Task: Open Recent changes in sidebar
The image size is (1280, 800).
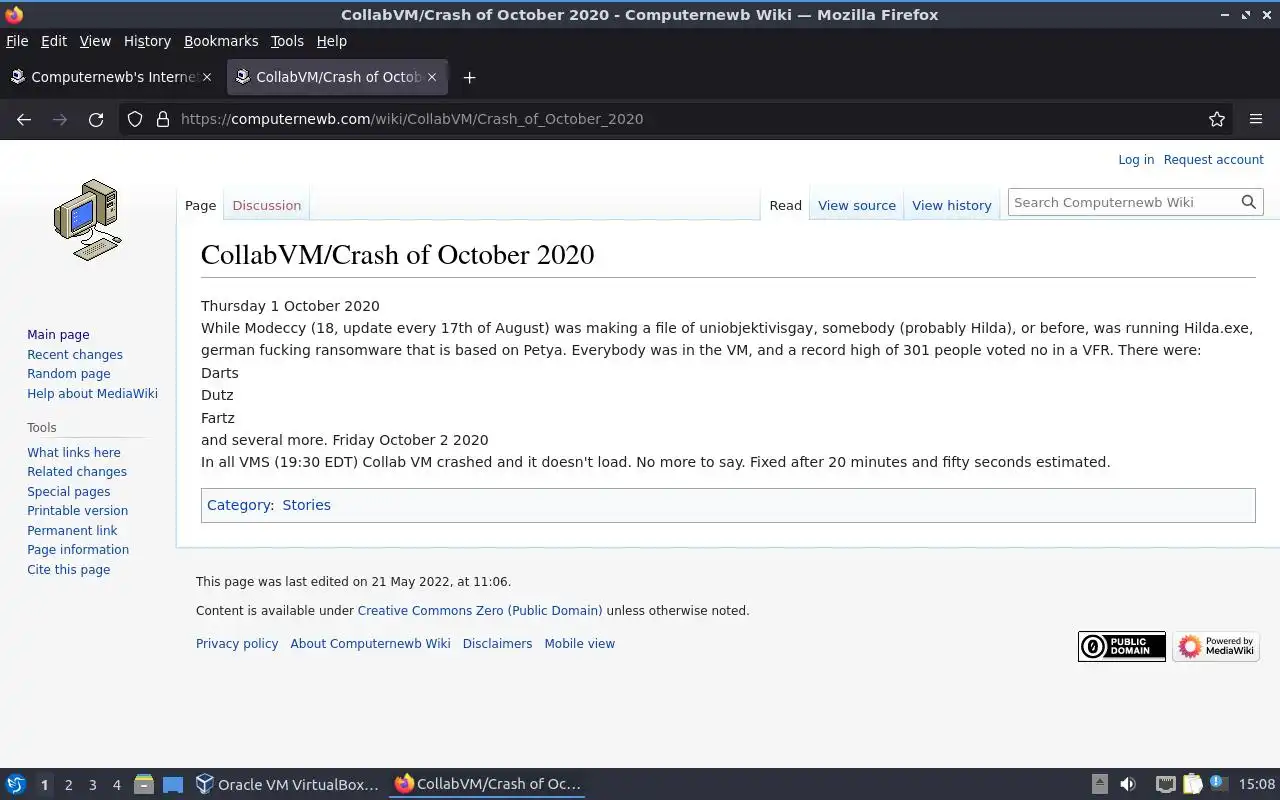Action: [x=75, y=355]
